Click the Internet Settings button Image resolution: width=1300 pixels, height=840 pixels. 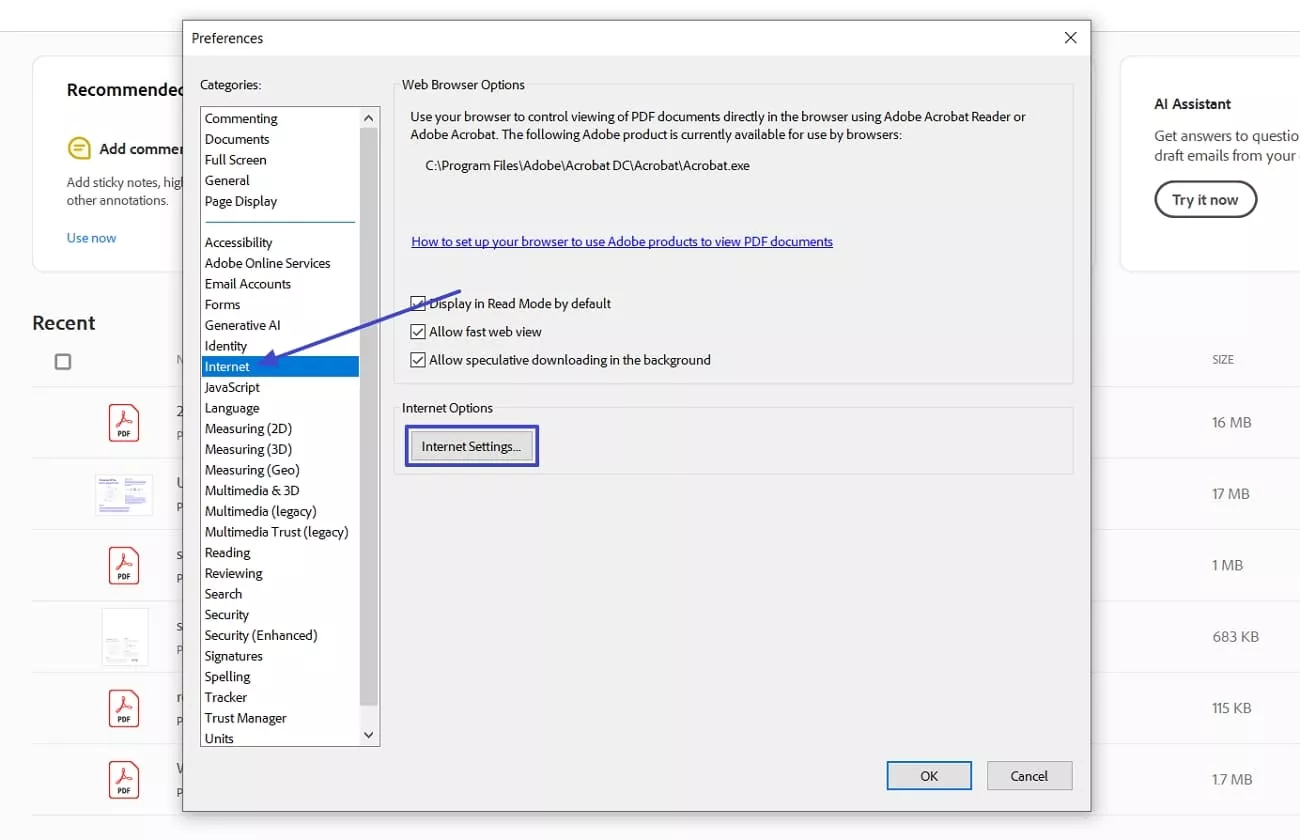(x=471, y=445)
